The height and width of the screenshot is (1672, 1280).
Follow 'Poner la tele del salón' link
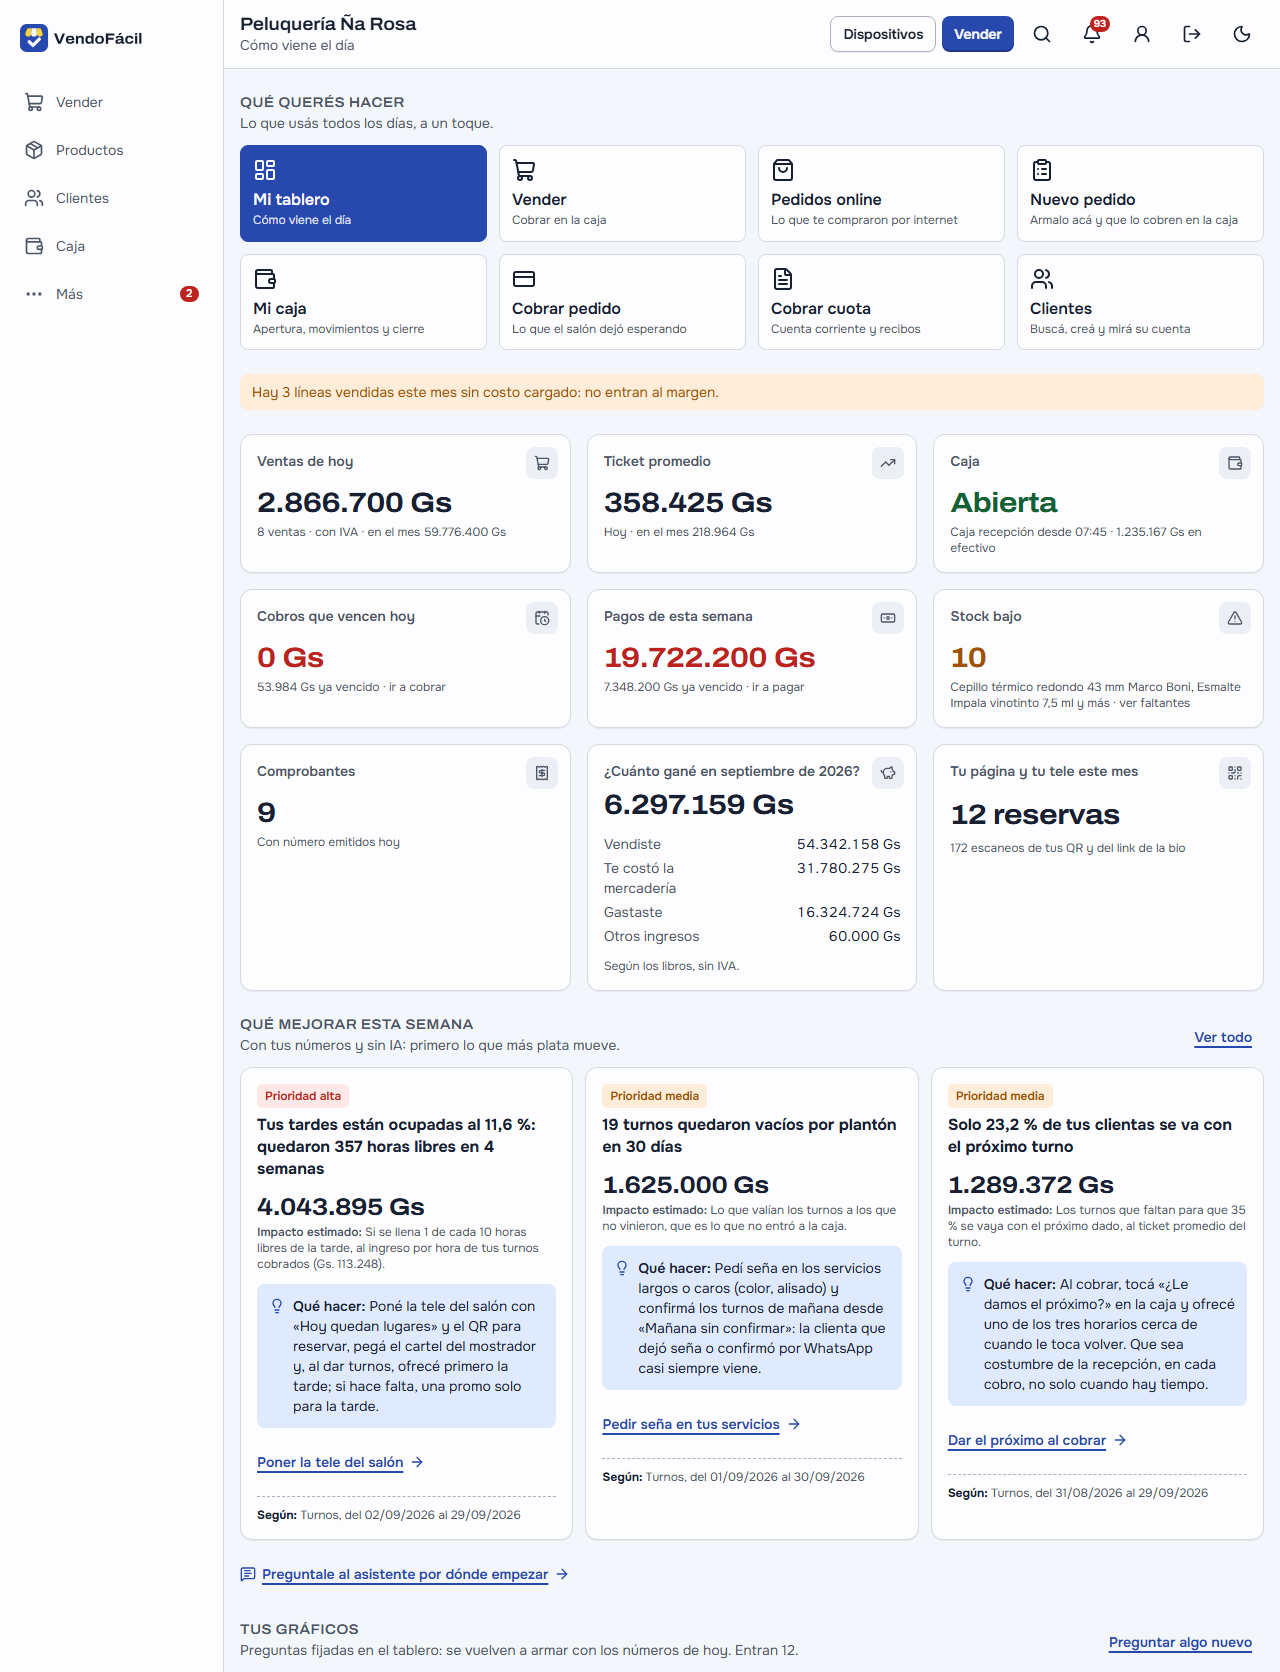point(340,1462)
